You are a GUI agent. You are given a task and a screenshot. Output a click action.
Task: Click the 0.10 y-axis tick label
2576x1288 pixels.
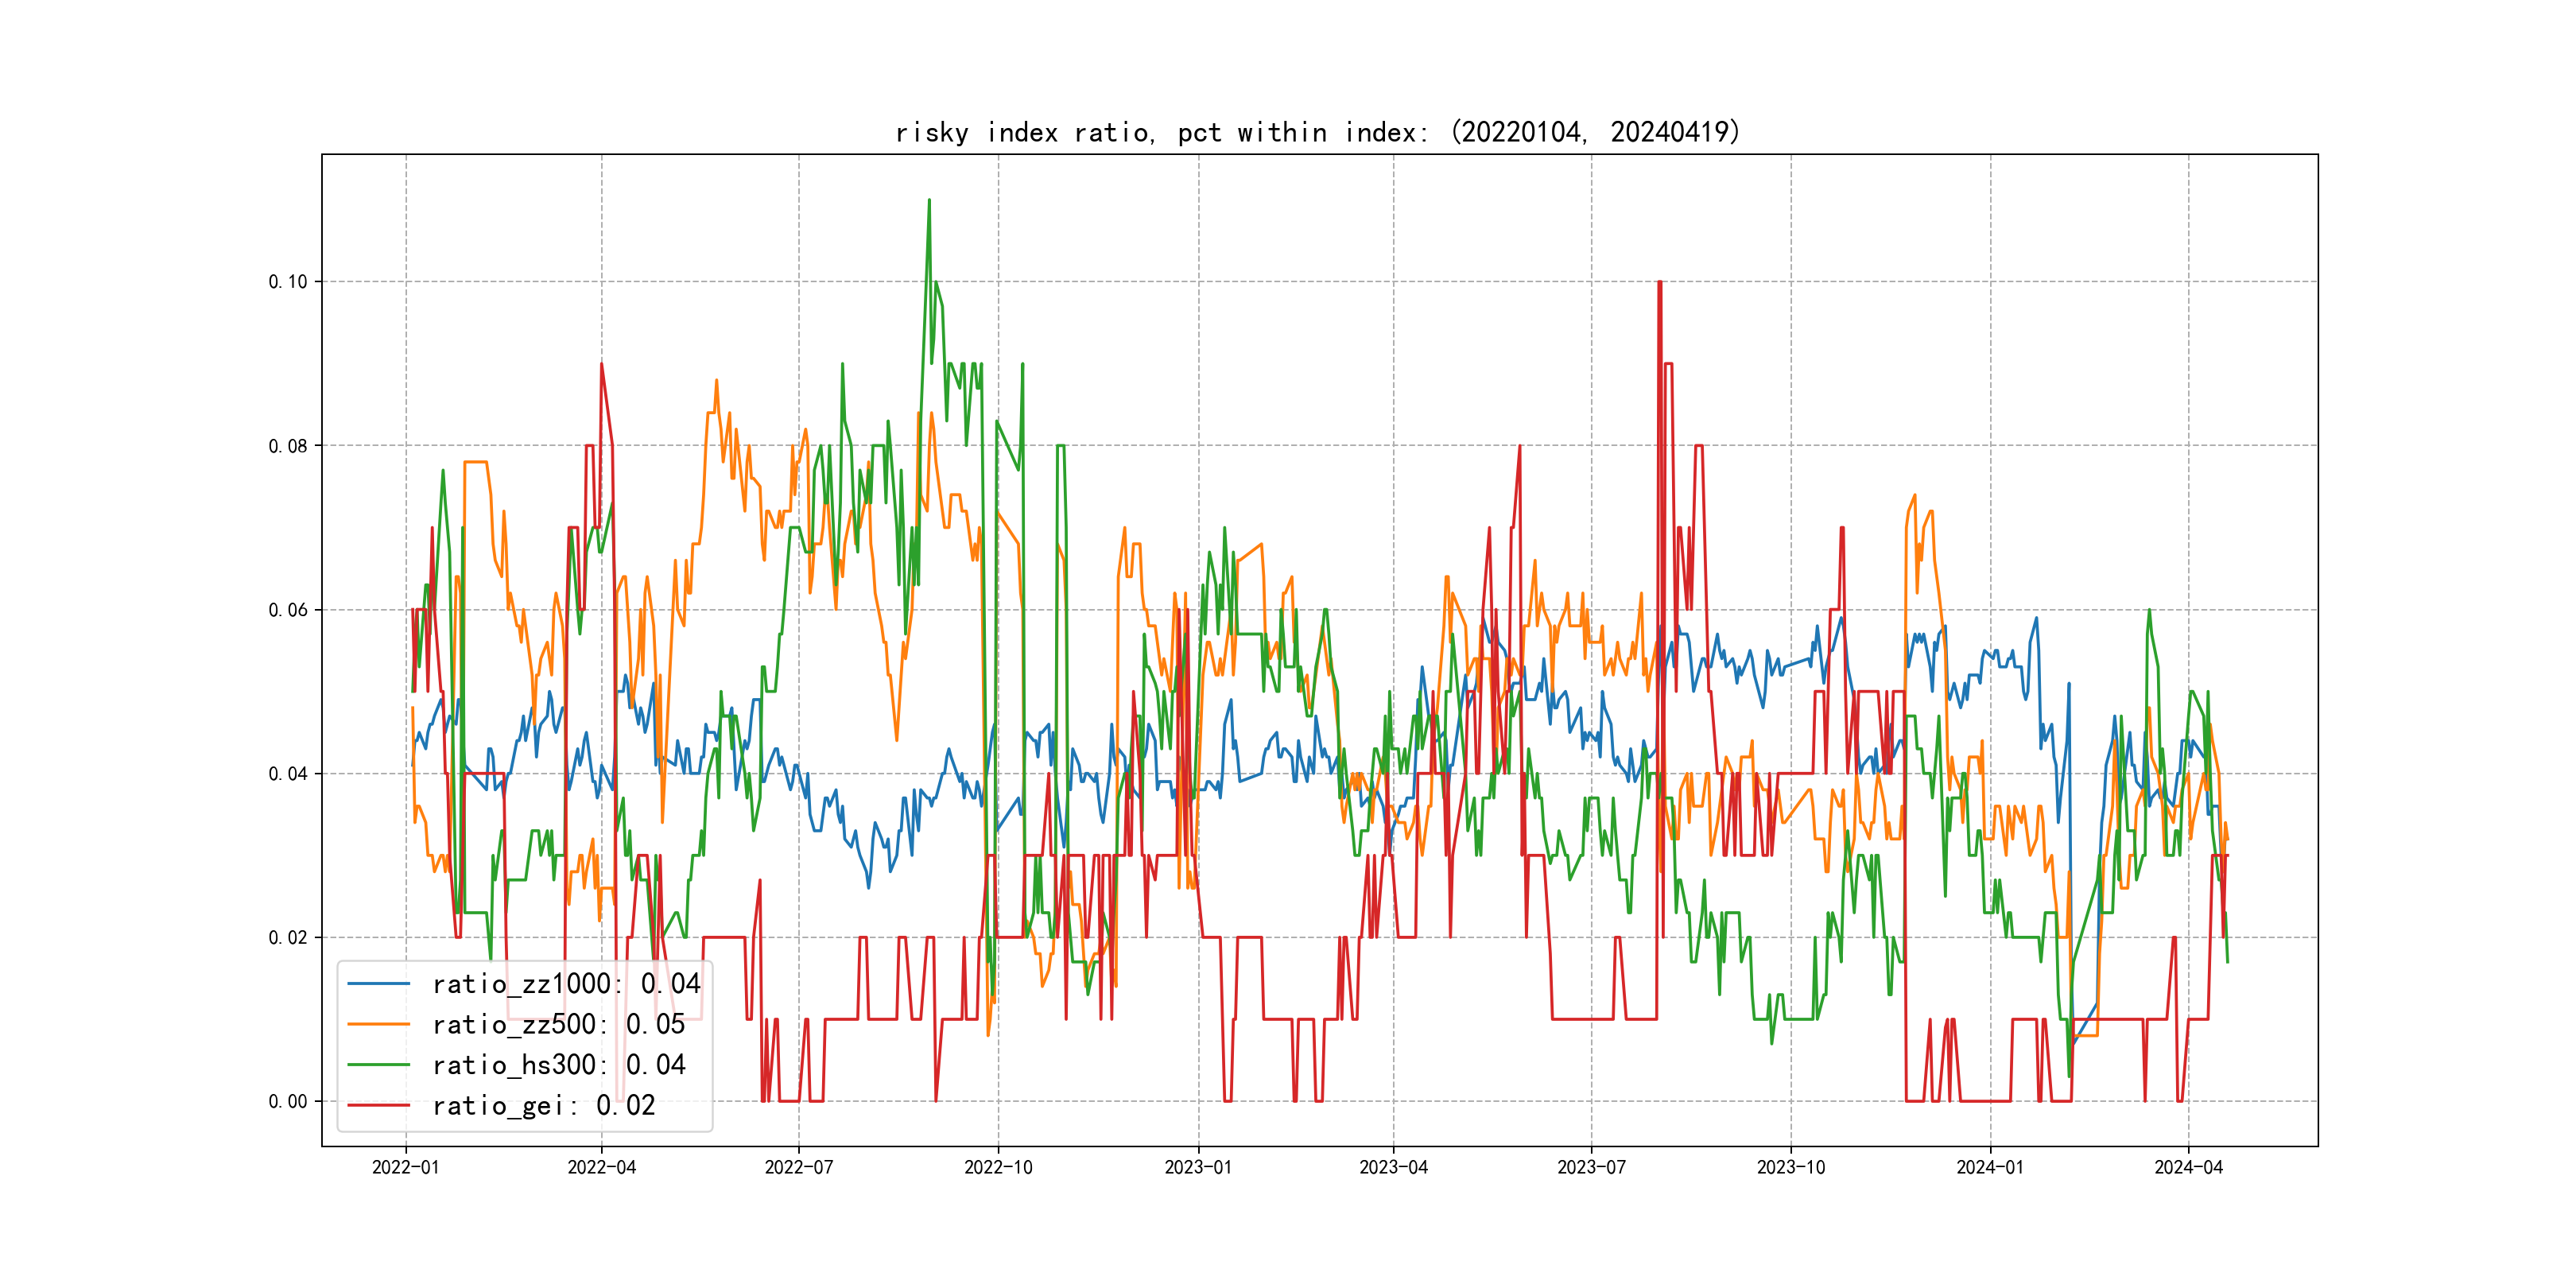tap(288, 282)
